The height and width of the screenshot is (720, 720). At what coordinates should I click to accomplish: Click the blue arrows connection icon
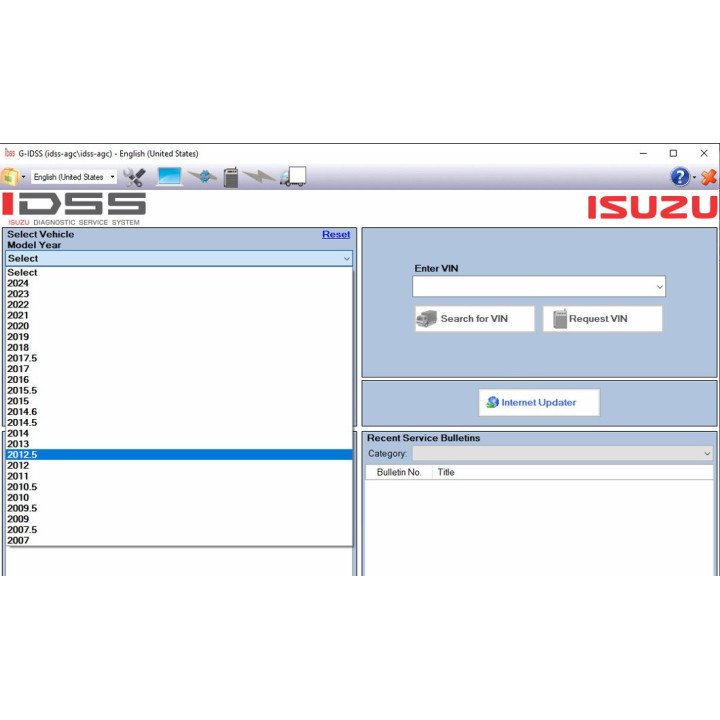[202, 177]
